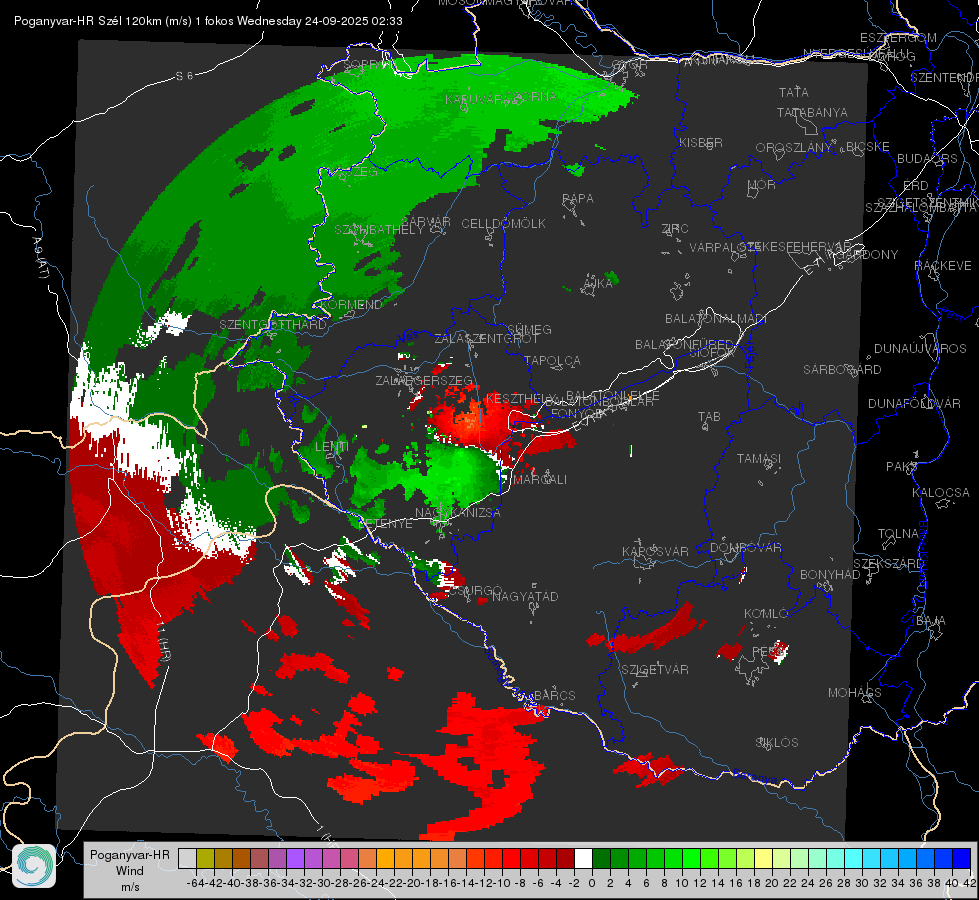Click the 'S 6' road label
Image resolution: width=979 pixels, height=900 pixels.
184,76
